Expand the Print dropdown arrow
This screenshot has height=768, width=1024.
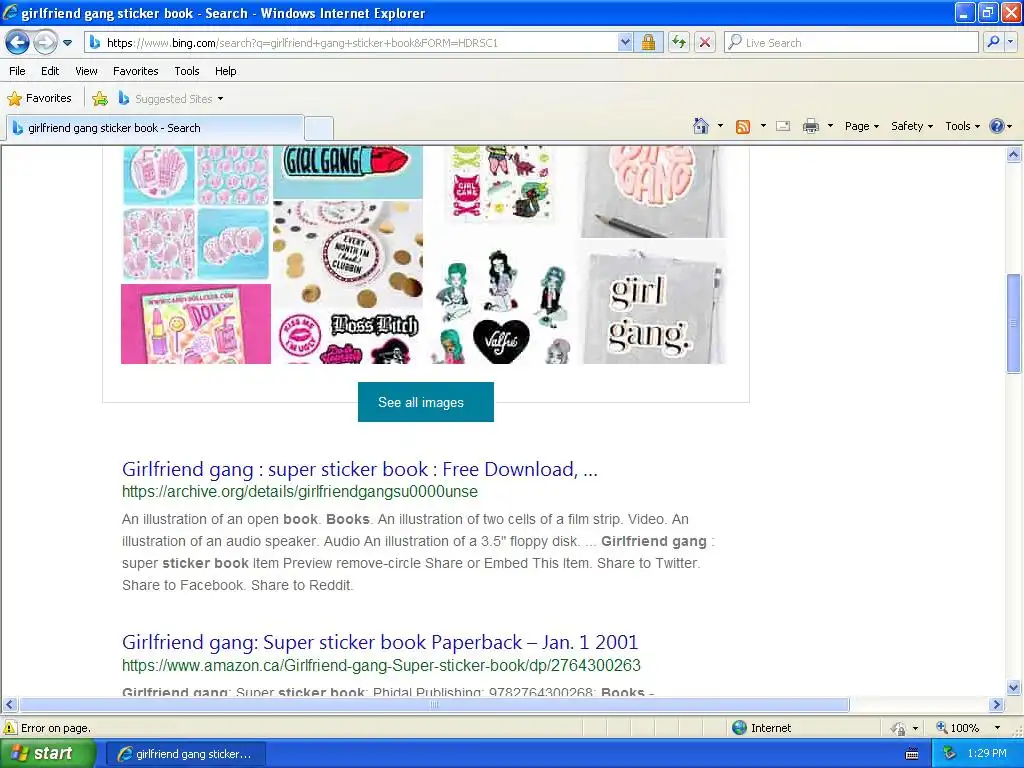coord(830,126)
